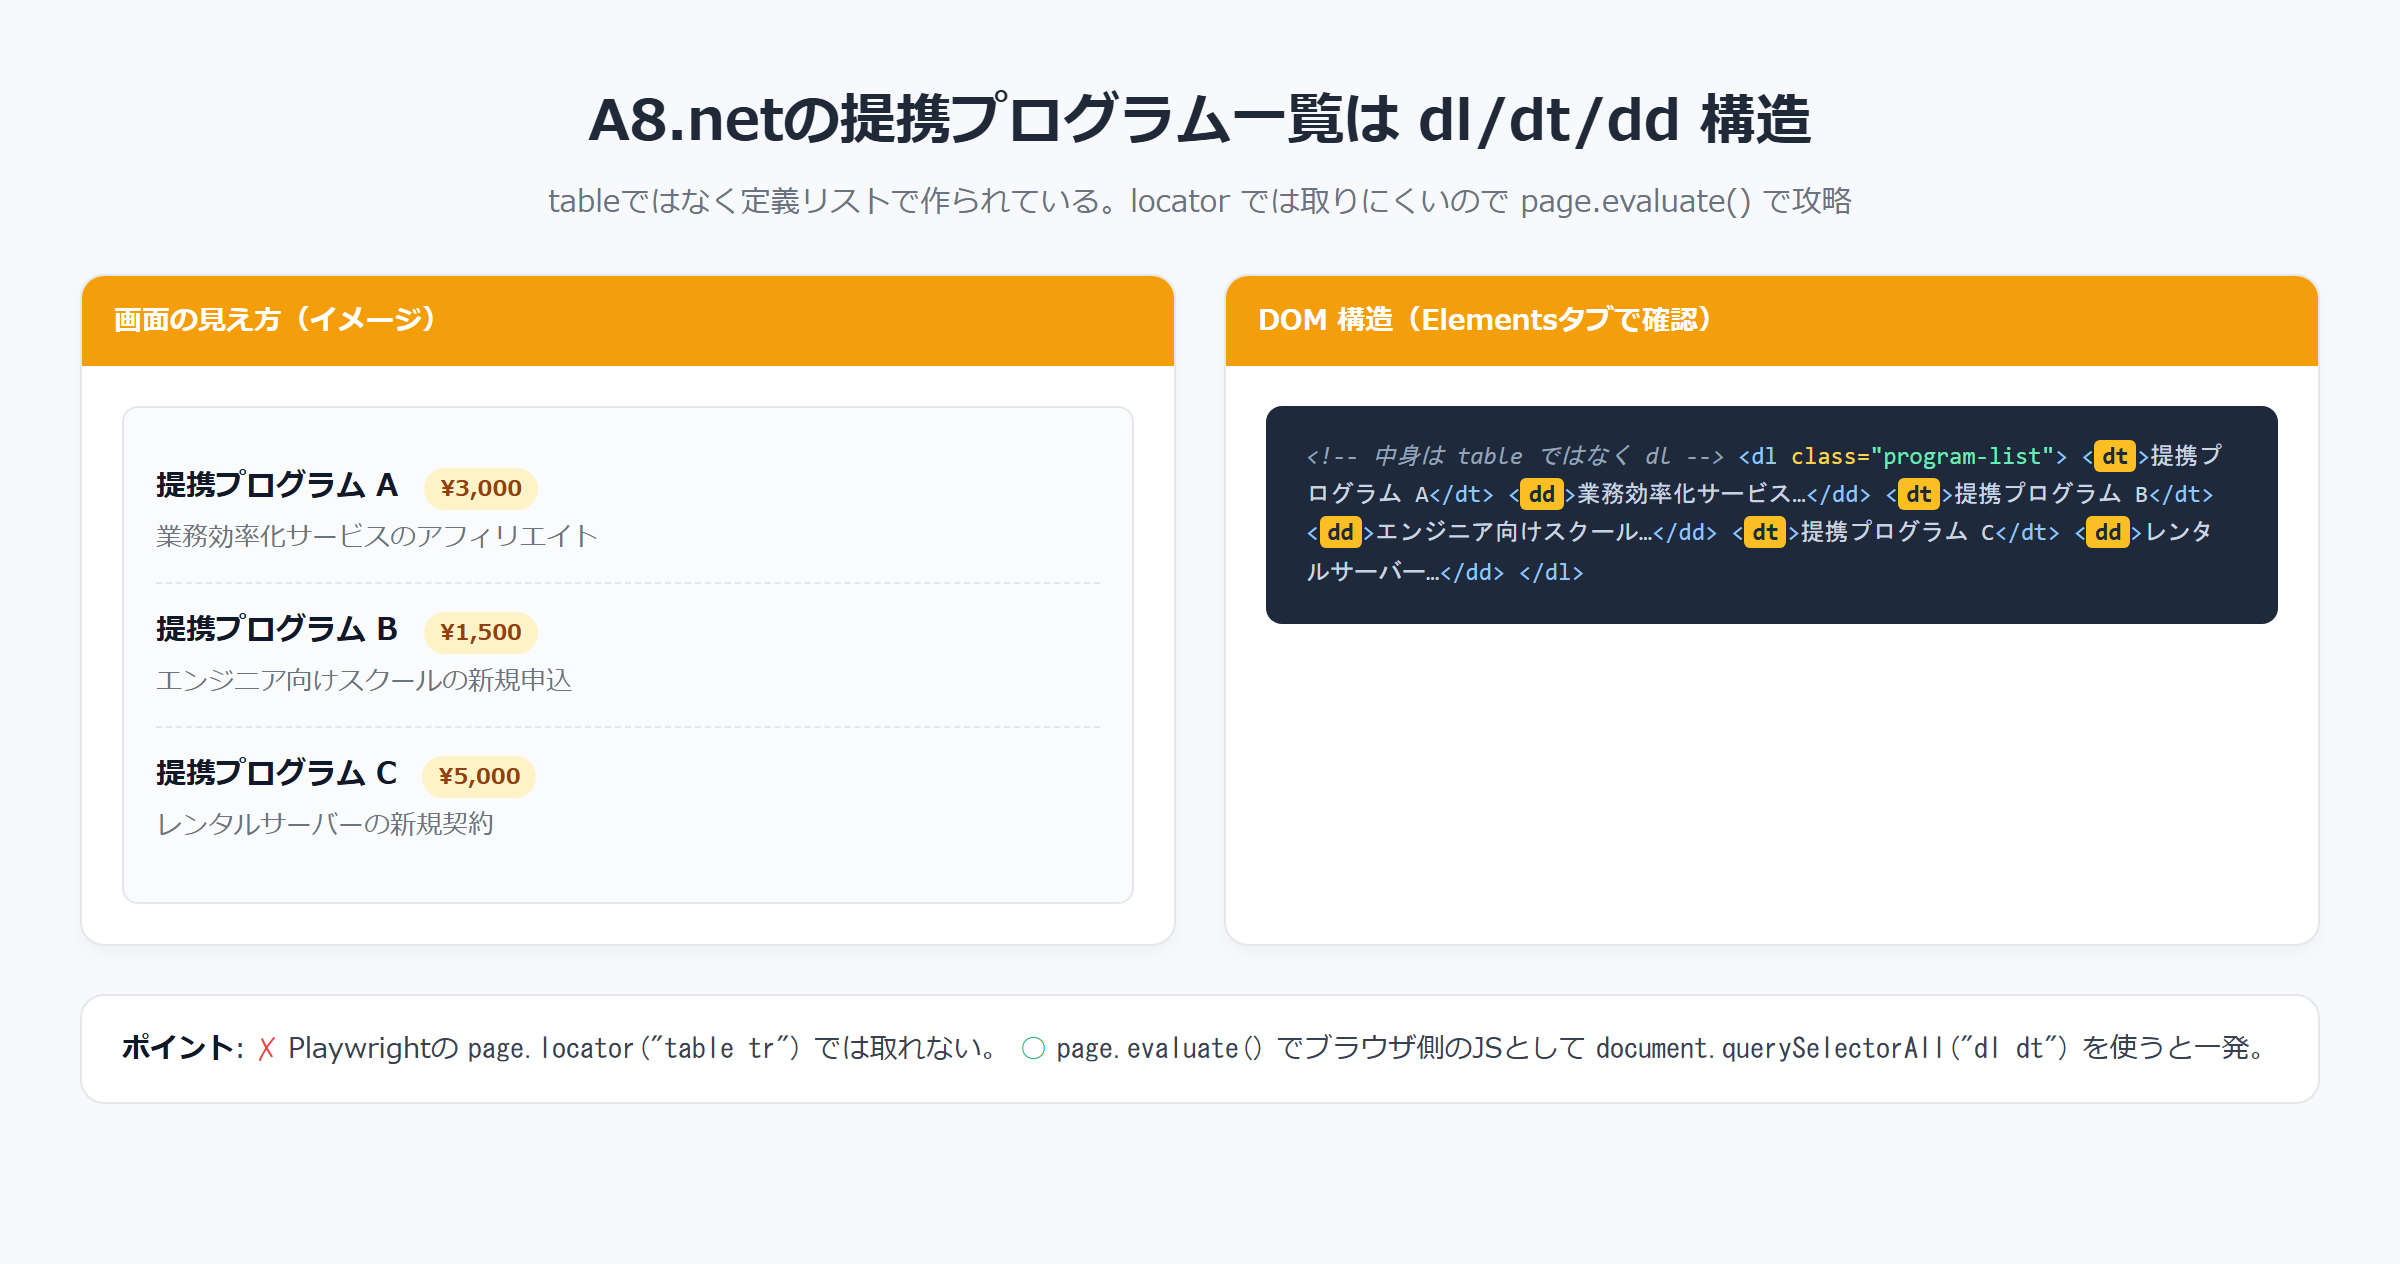Click the highlighted 'dt' before '提携プログラム B'
Image resolution: width=2400 pixels, height=1264 pixels.
[x=1919, y=494]
